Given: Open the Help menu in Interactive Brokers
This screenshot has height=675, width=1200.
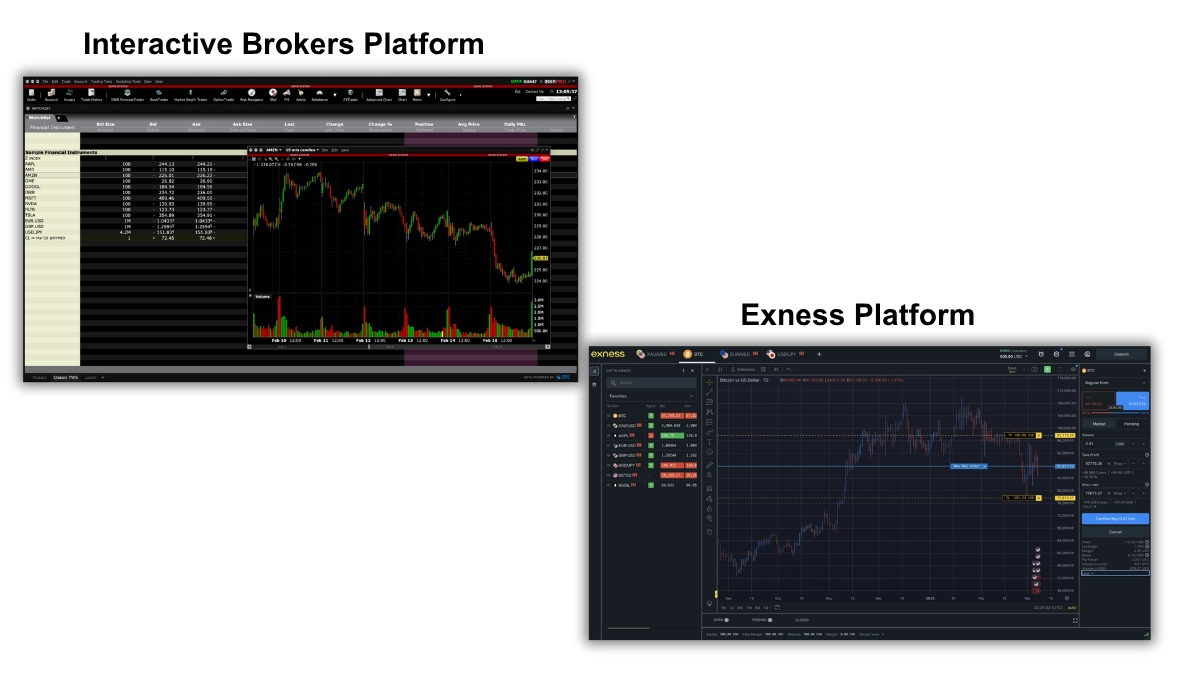Looking at the screenshot, I should (159, 81).
